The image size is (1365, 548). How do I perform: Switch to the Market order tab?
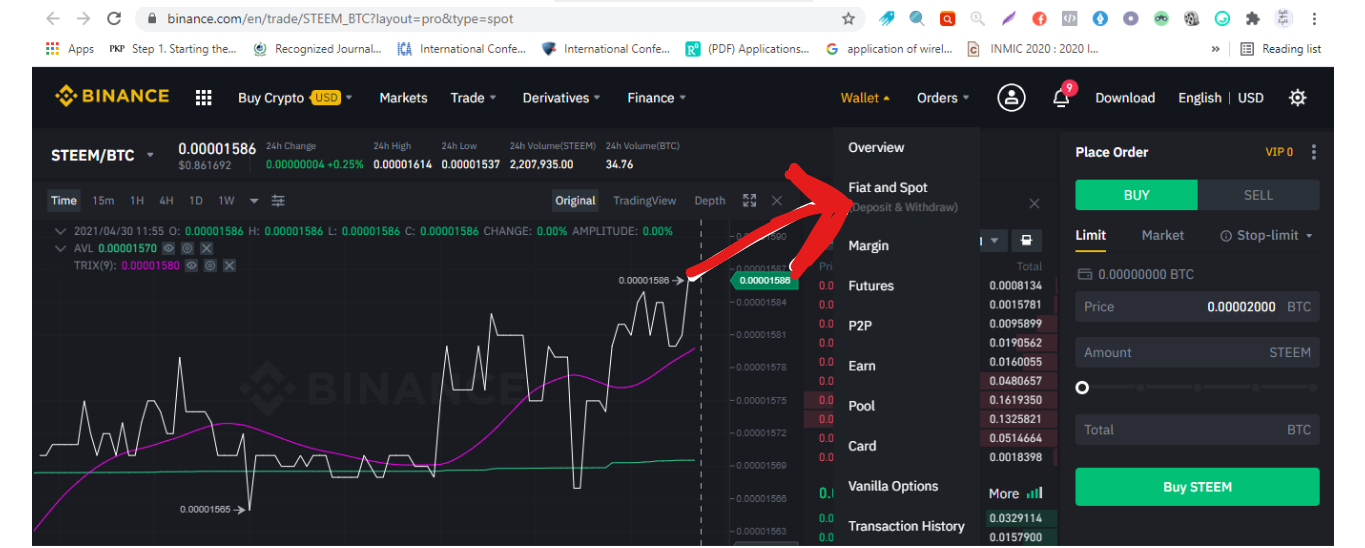pos(1162,235)
